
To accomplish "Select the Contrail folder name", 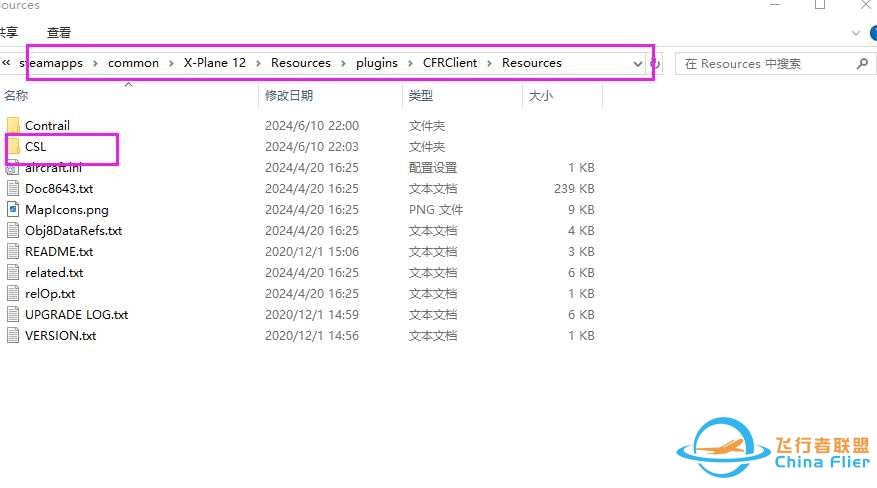I will [48, 125].
